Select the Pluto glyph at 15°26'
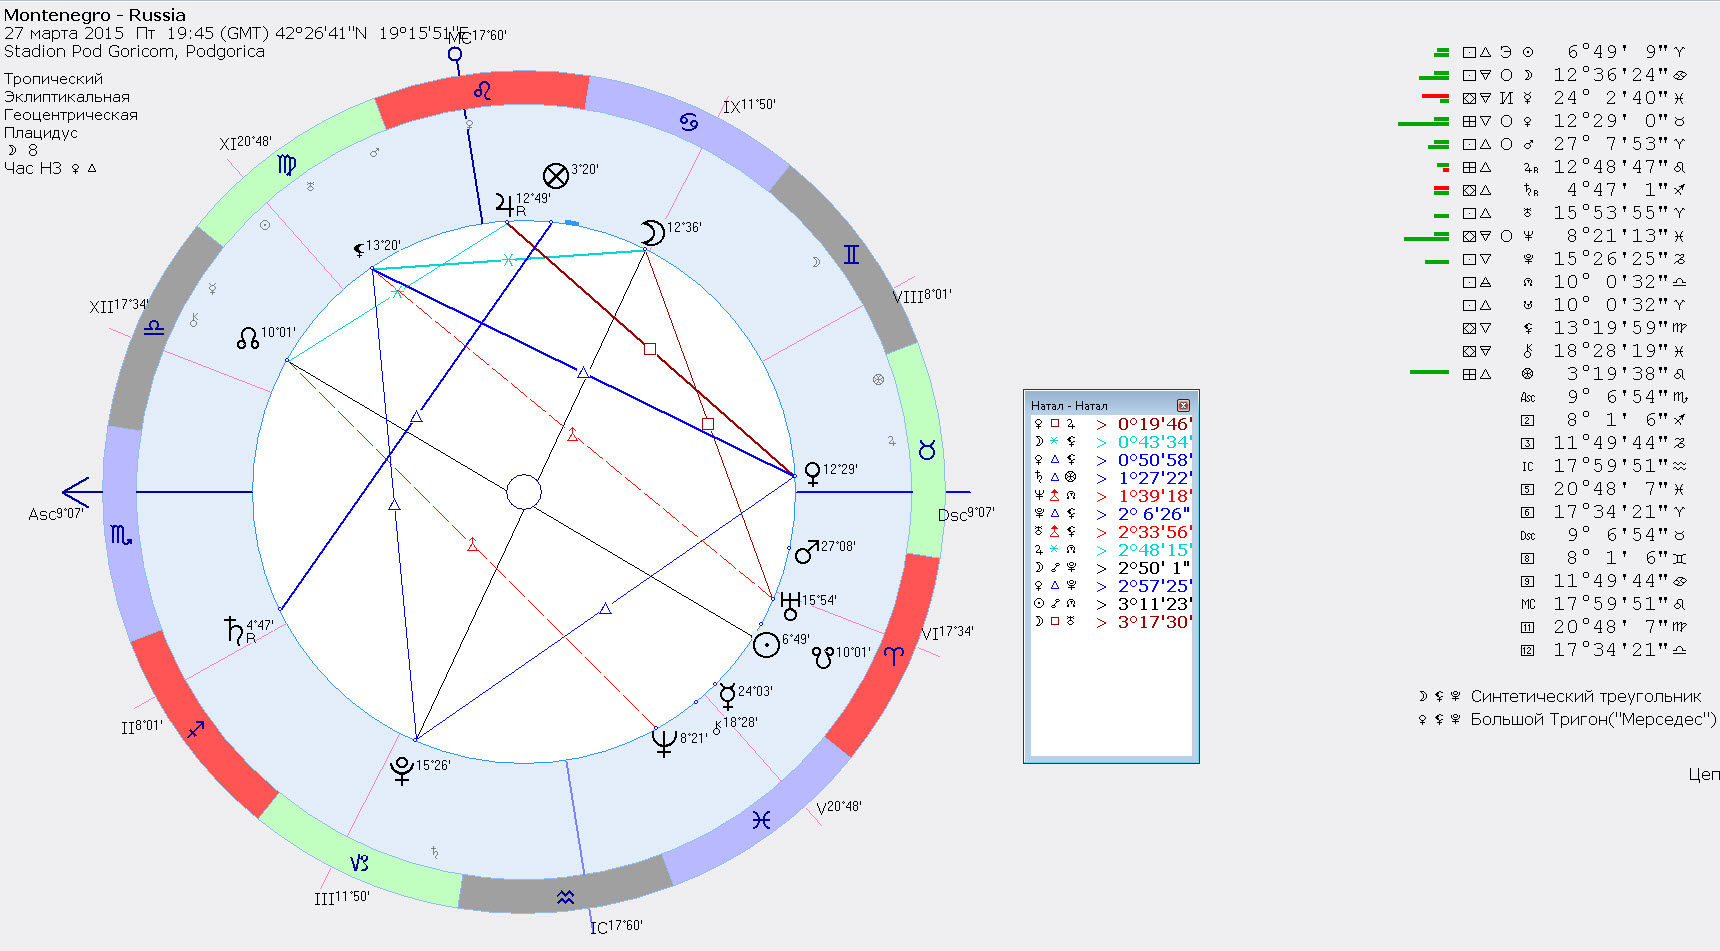This screenshot has height=951, width=1720. 402,770
